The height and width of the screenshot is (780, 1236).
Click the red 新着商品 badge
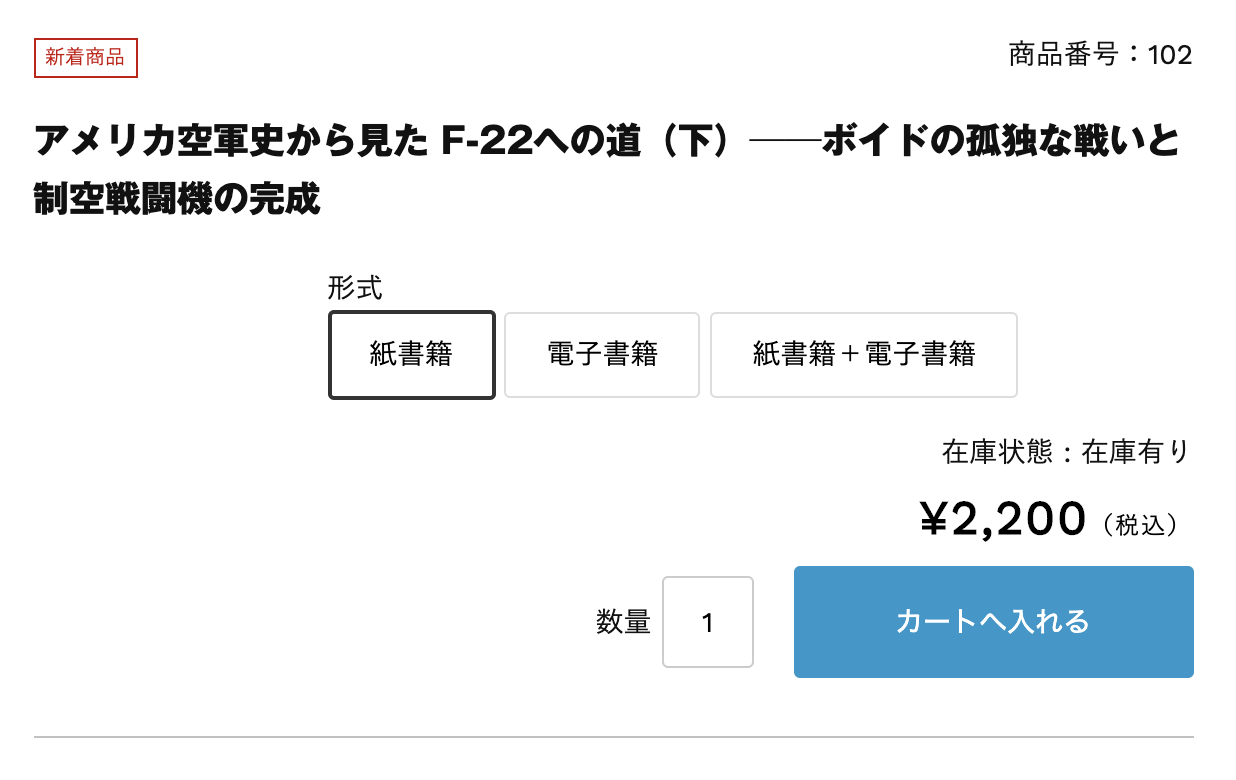coord(85,58)
